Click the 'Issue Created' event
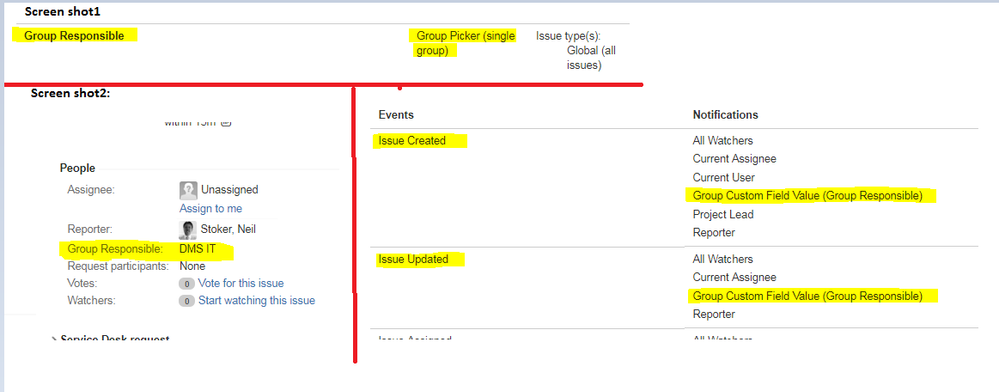This screenshot has height=392, width=999. 412,141
